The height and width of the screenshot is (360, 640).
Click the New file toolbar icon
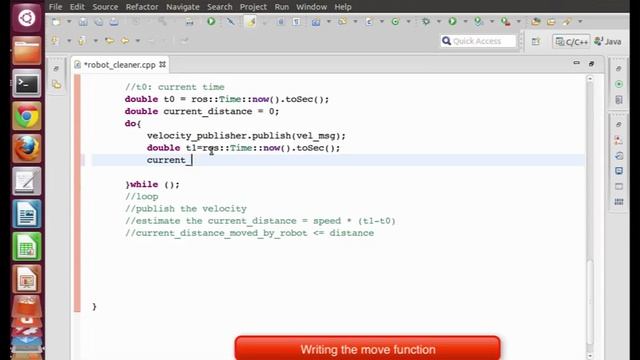click(56, 22)
